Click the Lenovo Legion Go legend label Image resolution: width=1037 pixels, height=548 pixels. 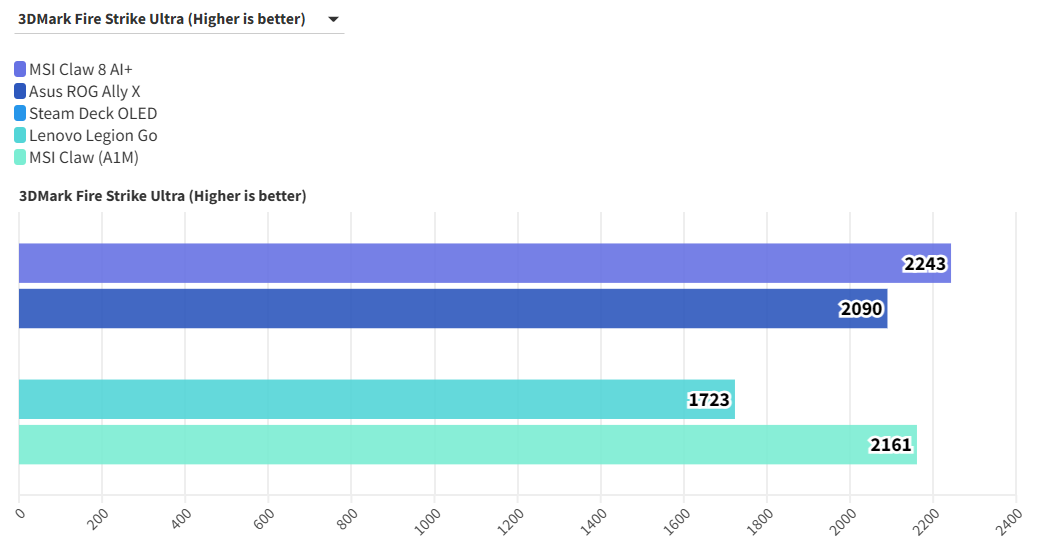[92, 135]
